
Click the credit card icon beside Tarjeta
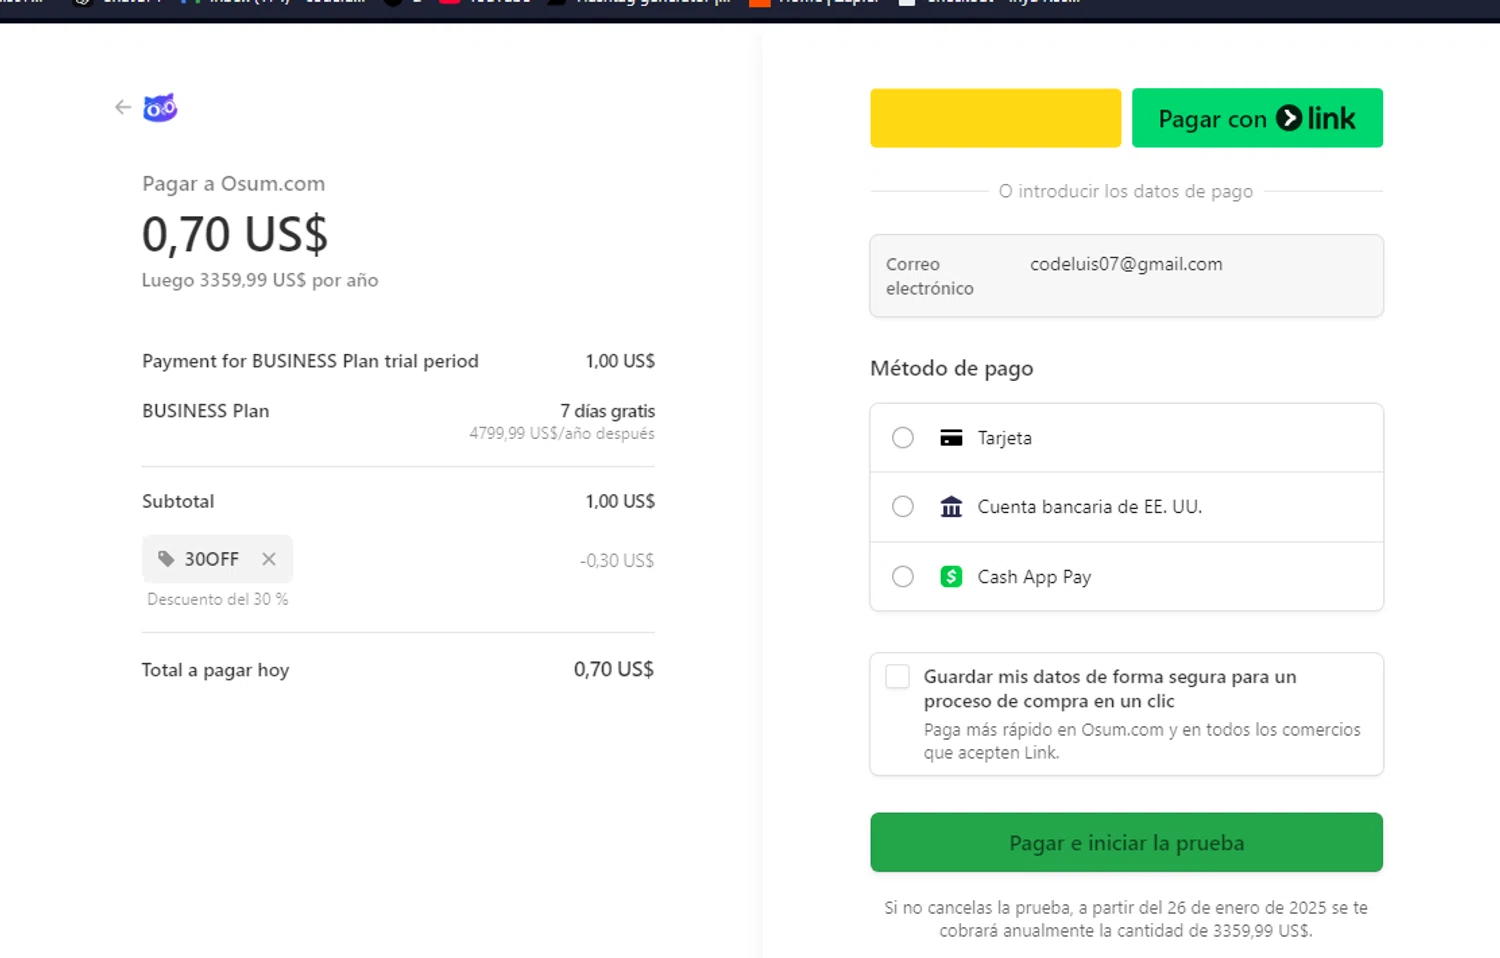coord(951,438)
